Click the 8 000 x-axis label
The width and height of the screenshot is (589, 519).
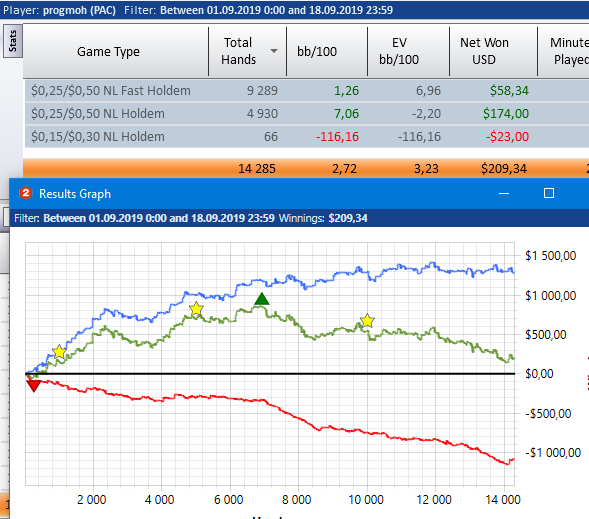coord(297,500)
